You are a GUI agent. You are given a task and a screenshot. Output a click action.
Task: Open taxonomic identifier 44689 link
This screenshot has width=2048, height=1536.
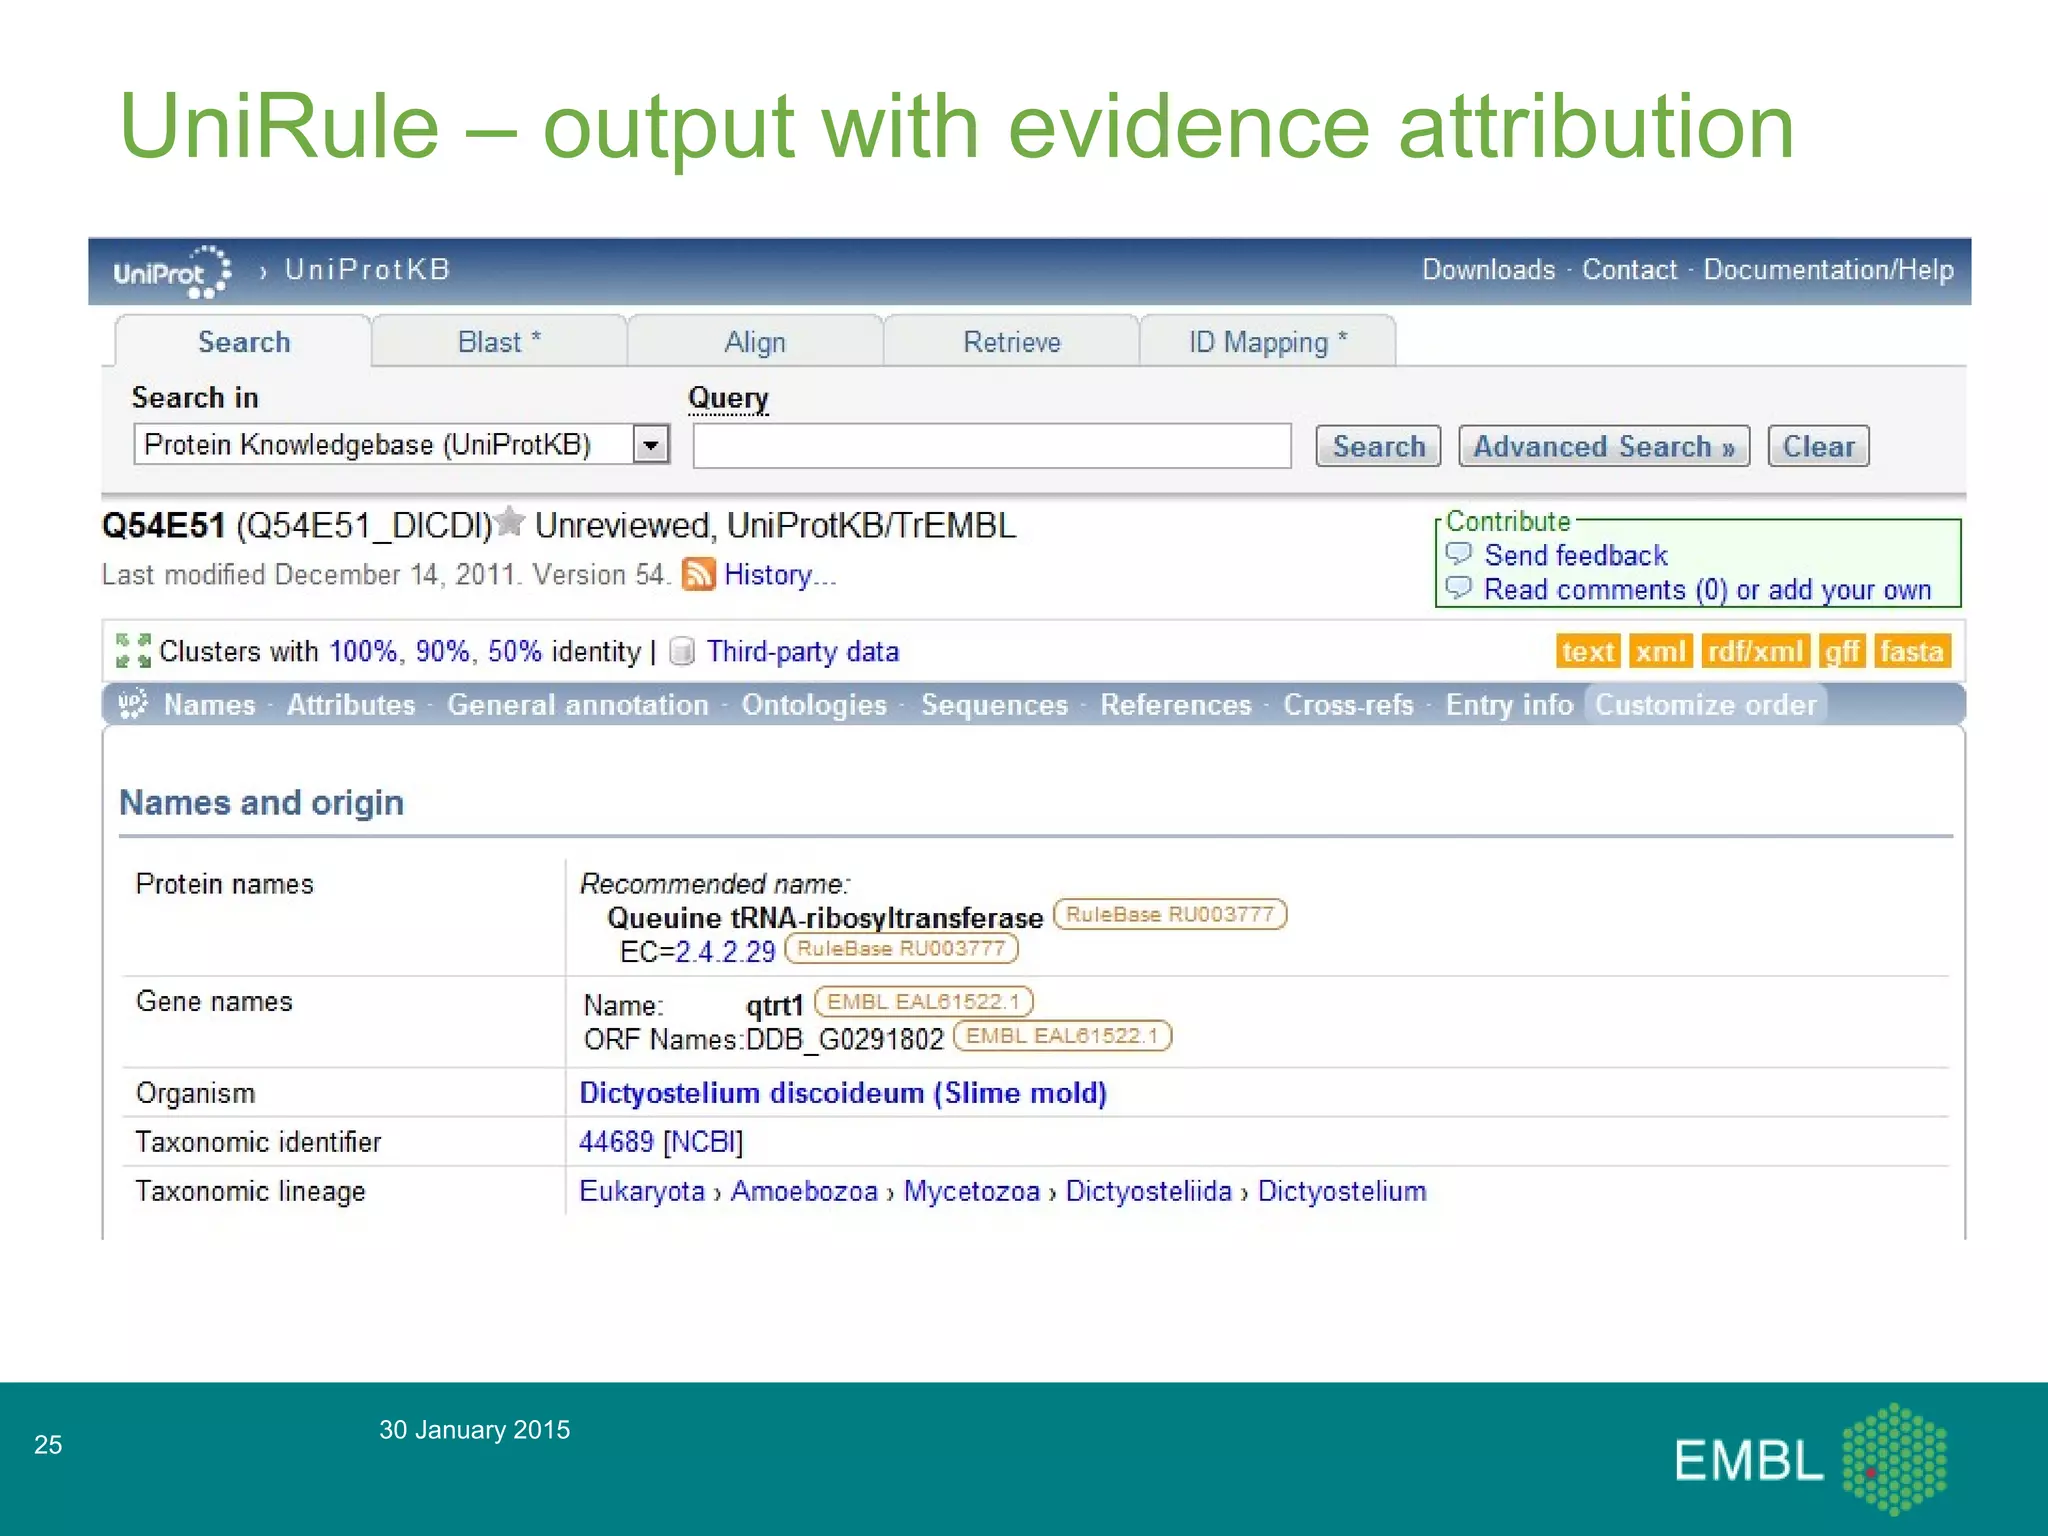coord(616,1141)
